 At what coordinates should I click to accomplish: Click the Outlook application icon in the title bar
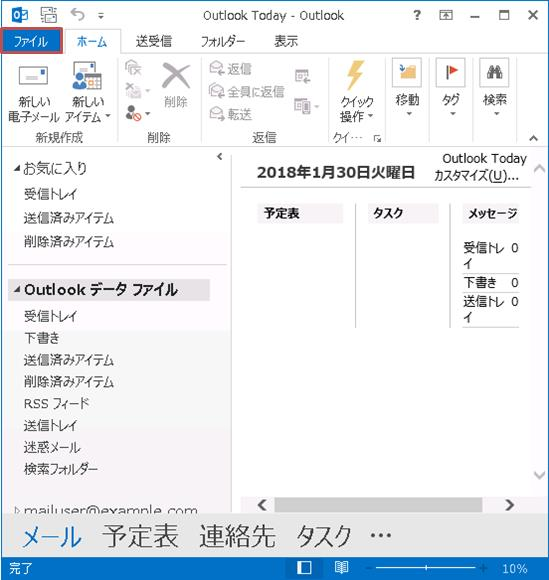[x=20, y=15]
